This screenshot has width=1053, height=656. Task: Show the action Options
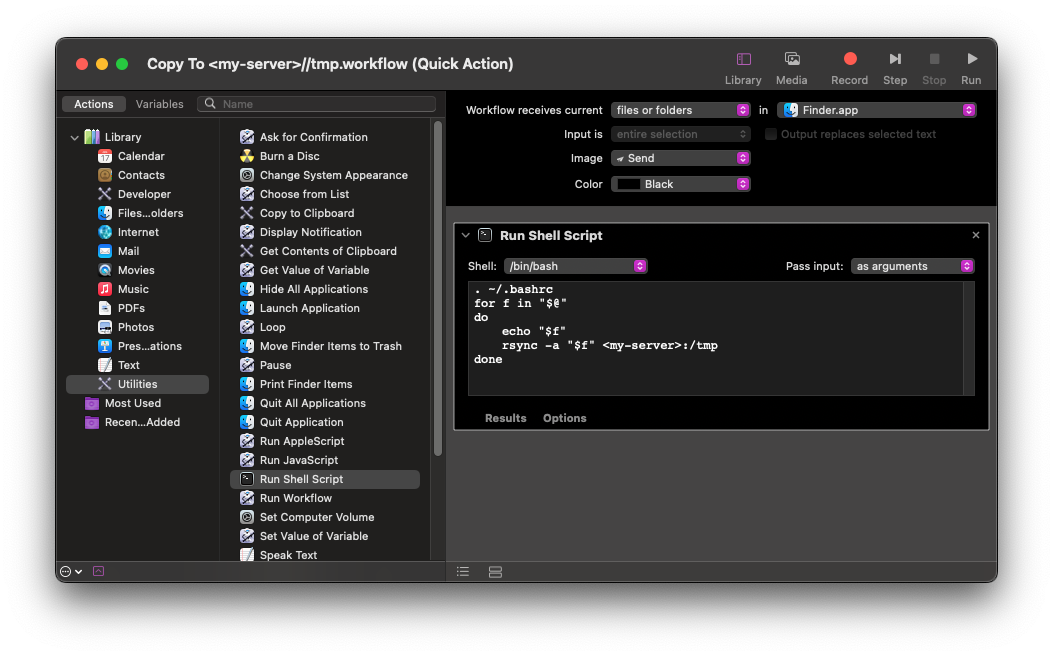click(565, 418)
